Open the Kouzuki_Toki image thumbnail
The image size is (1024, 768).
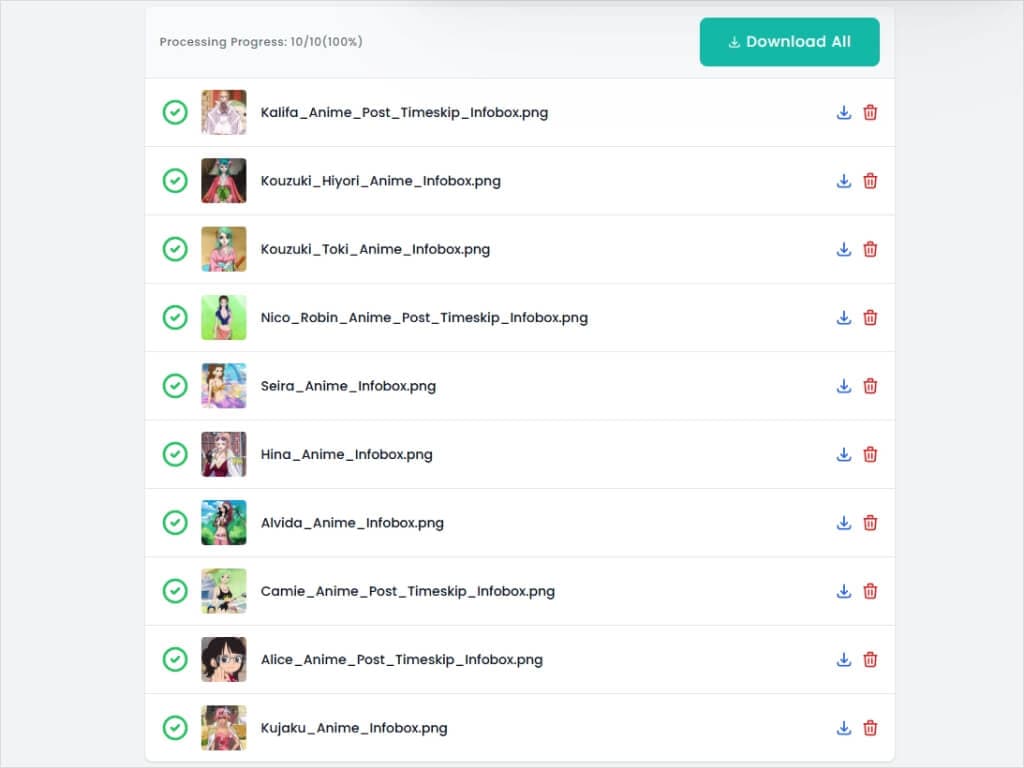(x=224, y=249)
